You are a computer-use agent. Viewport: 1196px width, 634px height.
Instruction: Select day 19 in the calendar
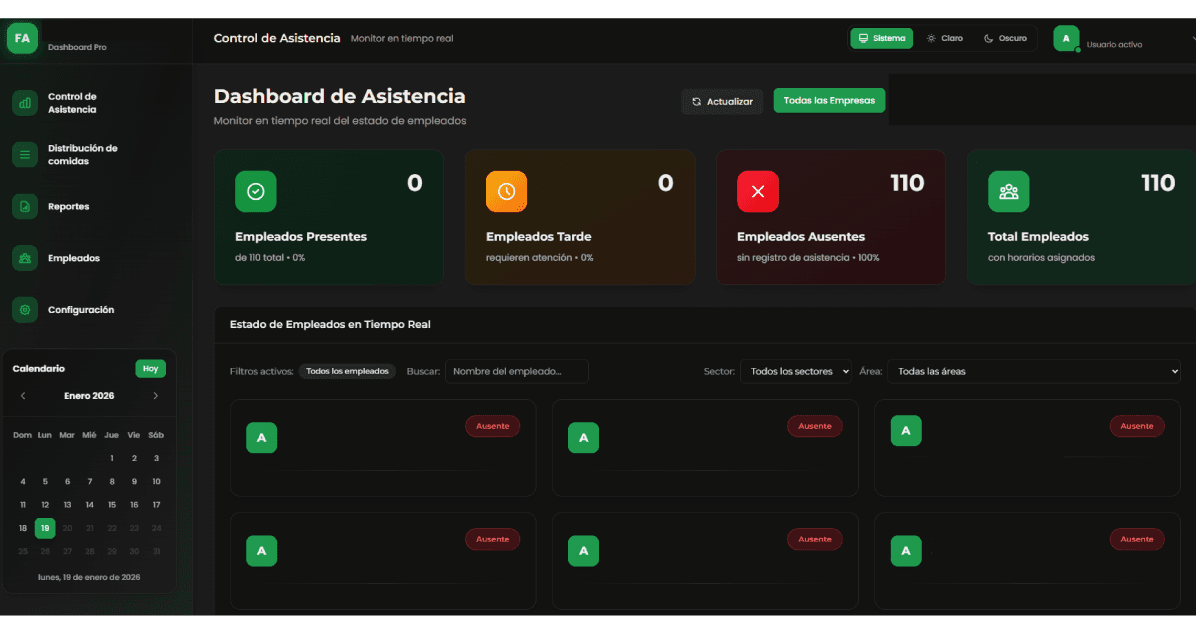pos(44,527)
